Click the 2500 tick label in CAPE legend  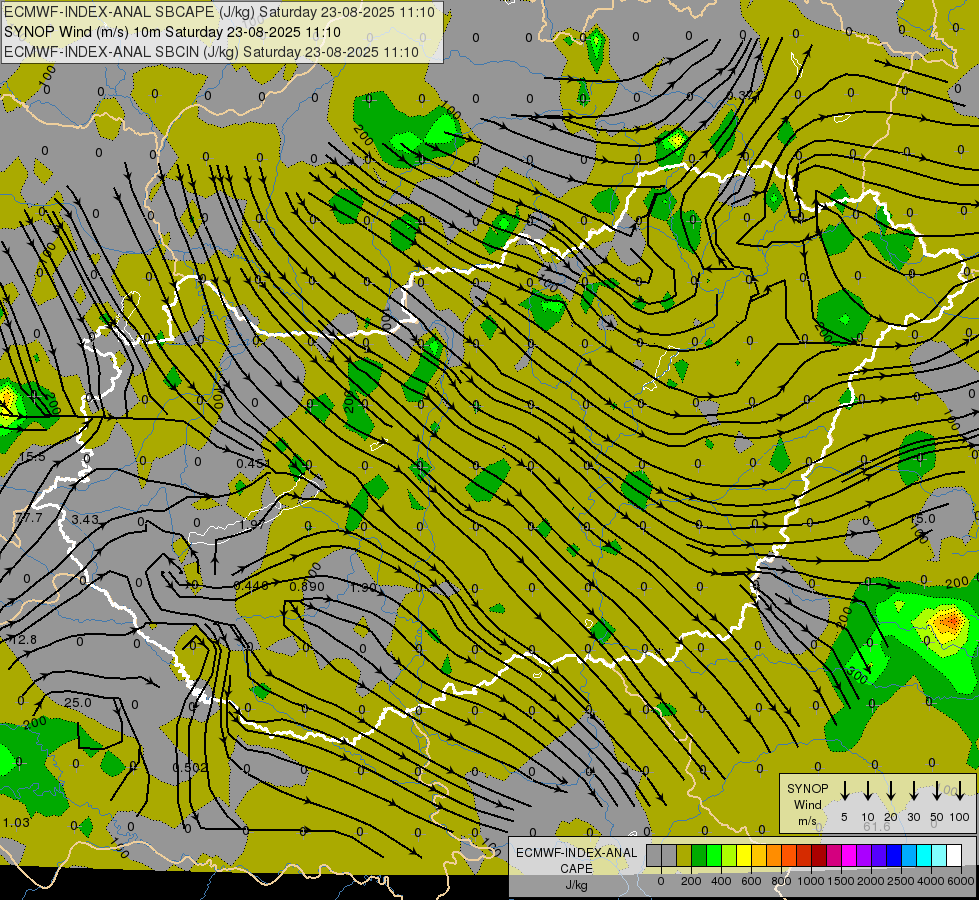click(x=901, y=881)
